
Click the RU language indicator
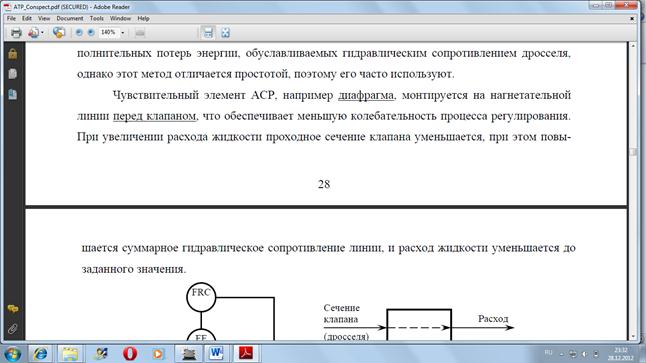(548, 353)
